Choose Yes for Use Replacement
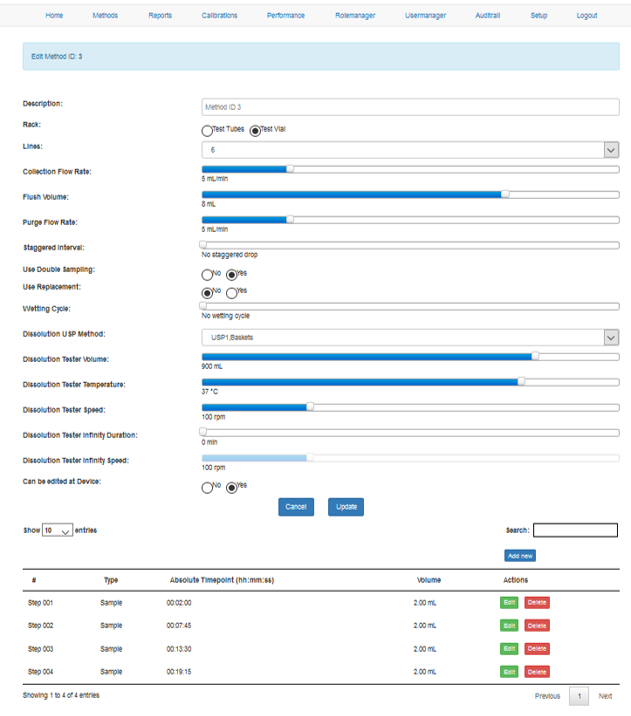The image size is (631, 716). pyautogui.click(x=232, y=293)
